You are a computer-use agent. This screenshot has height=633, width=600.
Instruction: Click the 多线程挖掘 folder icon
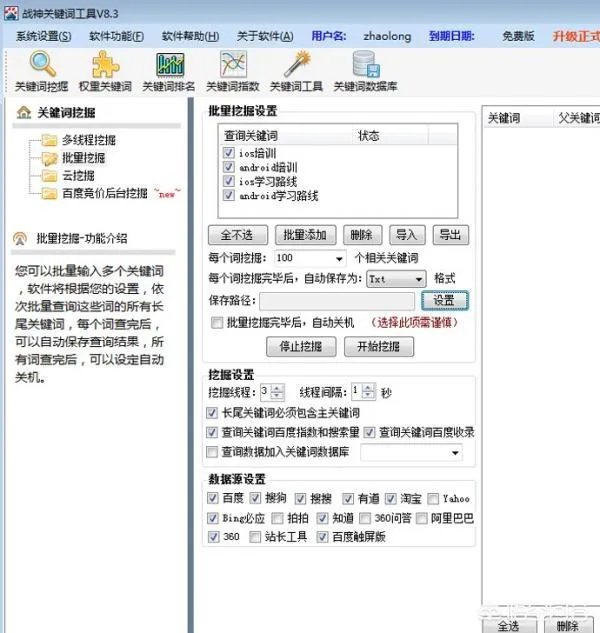[x=50, y=140]
